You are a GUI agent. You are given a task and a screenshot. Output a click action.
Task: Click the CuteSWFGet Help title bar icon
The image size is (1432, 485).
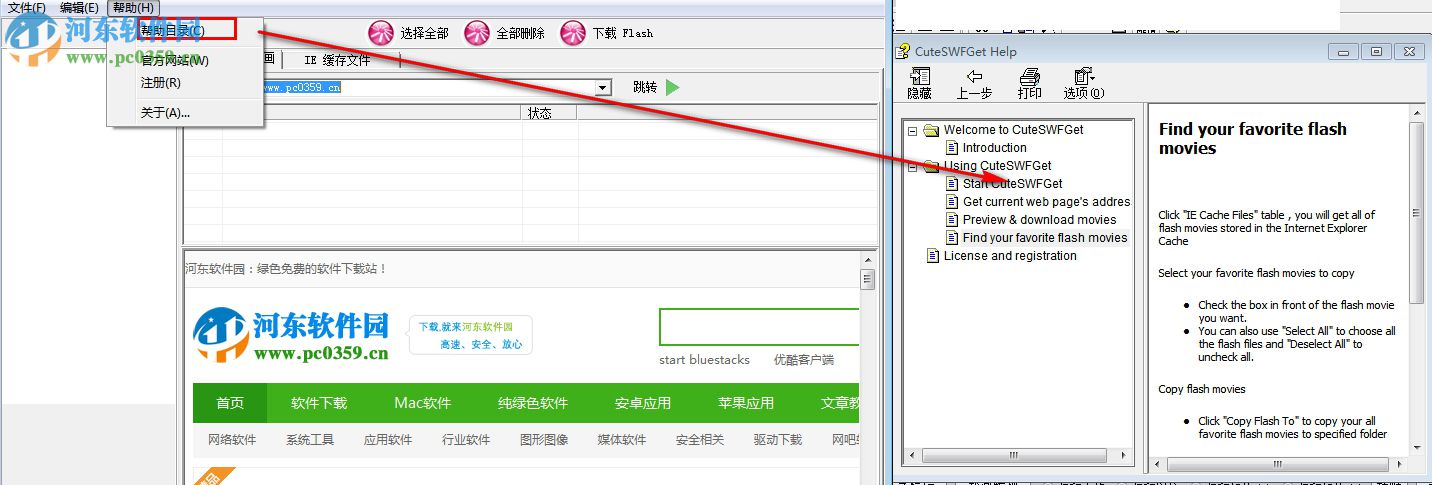click(903, 52)
